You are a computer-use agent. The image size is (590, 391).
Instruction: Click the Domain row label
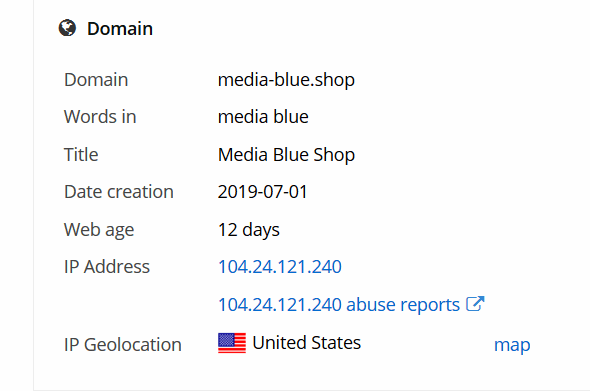click(96, 80)
